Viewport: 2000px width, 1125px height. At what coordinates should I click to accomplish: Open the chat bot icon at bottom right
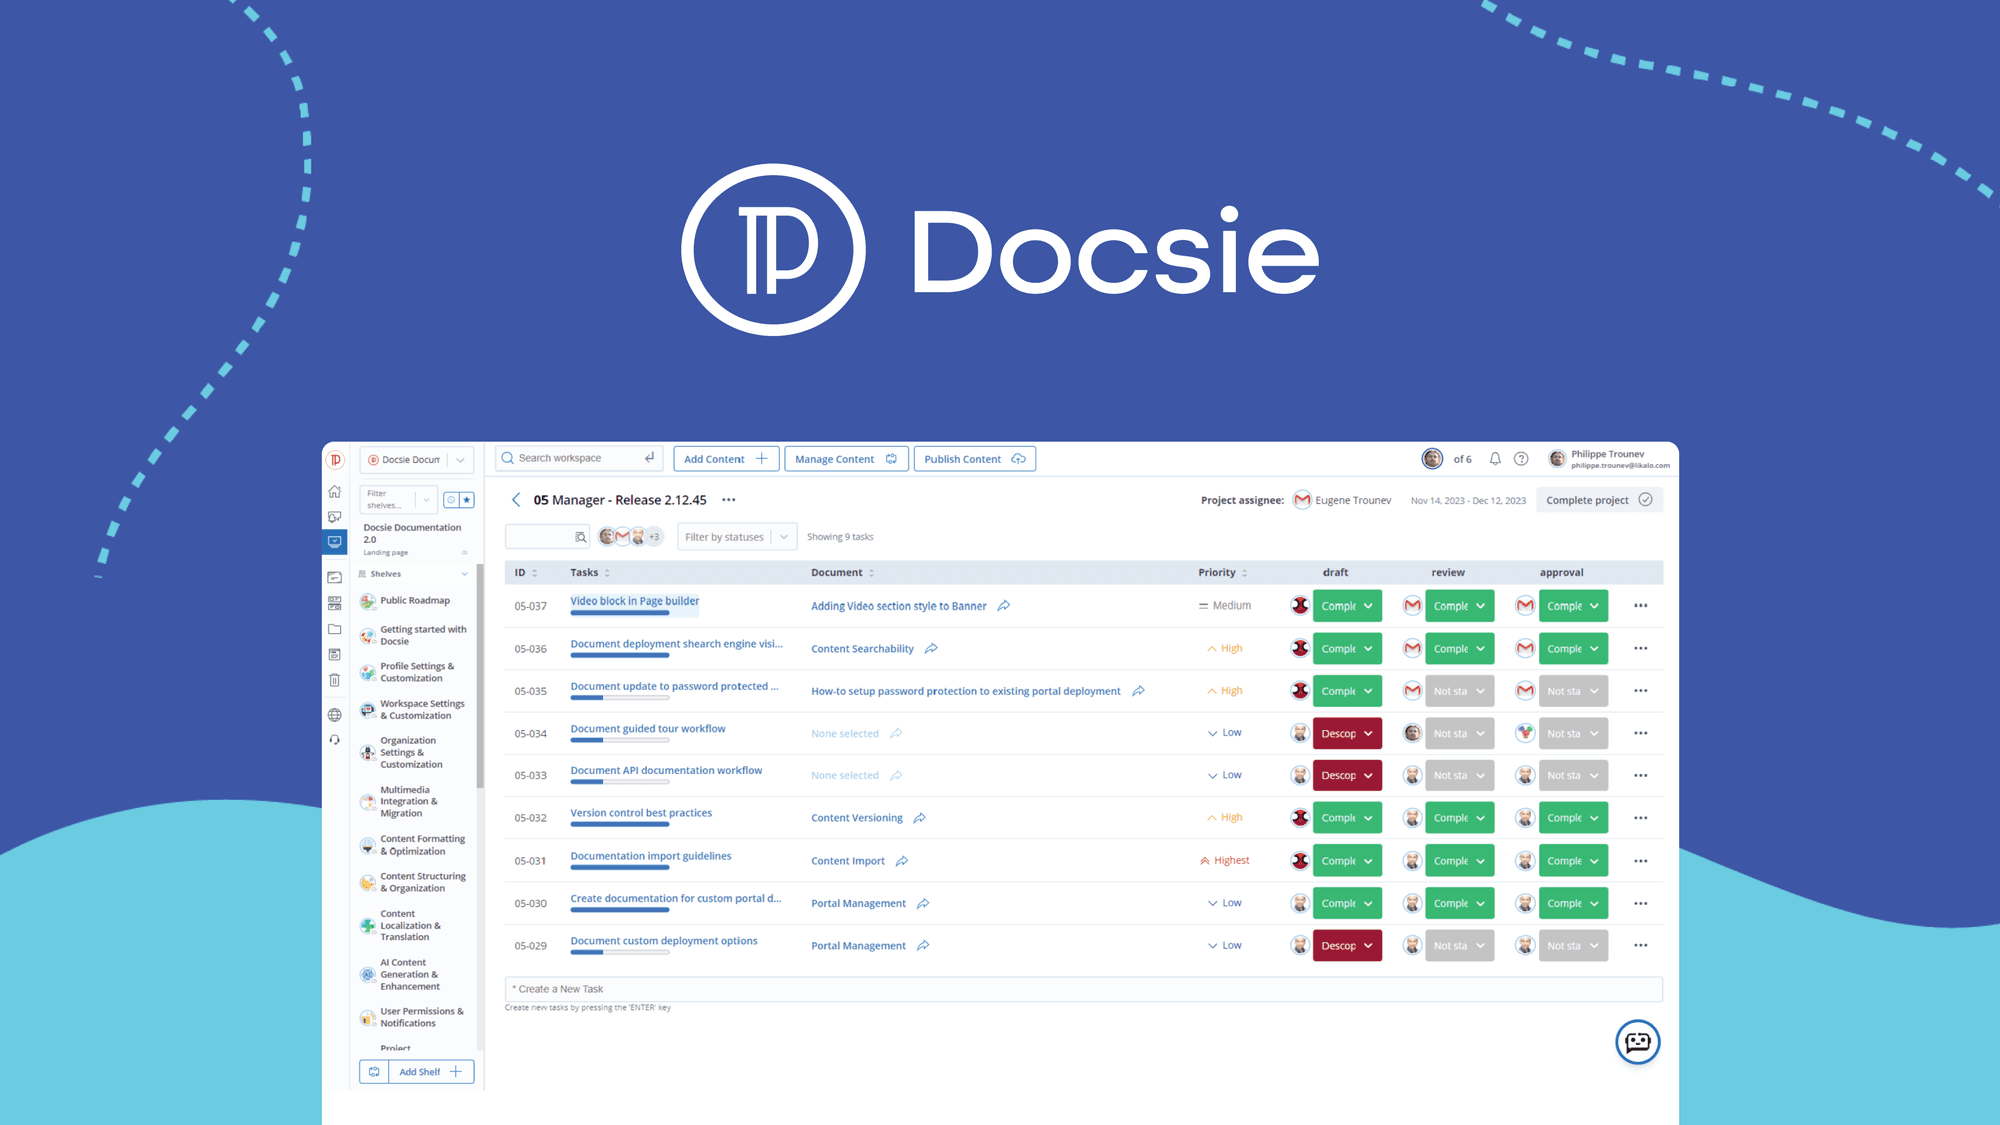pos(1637,1042)
